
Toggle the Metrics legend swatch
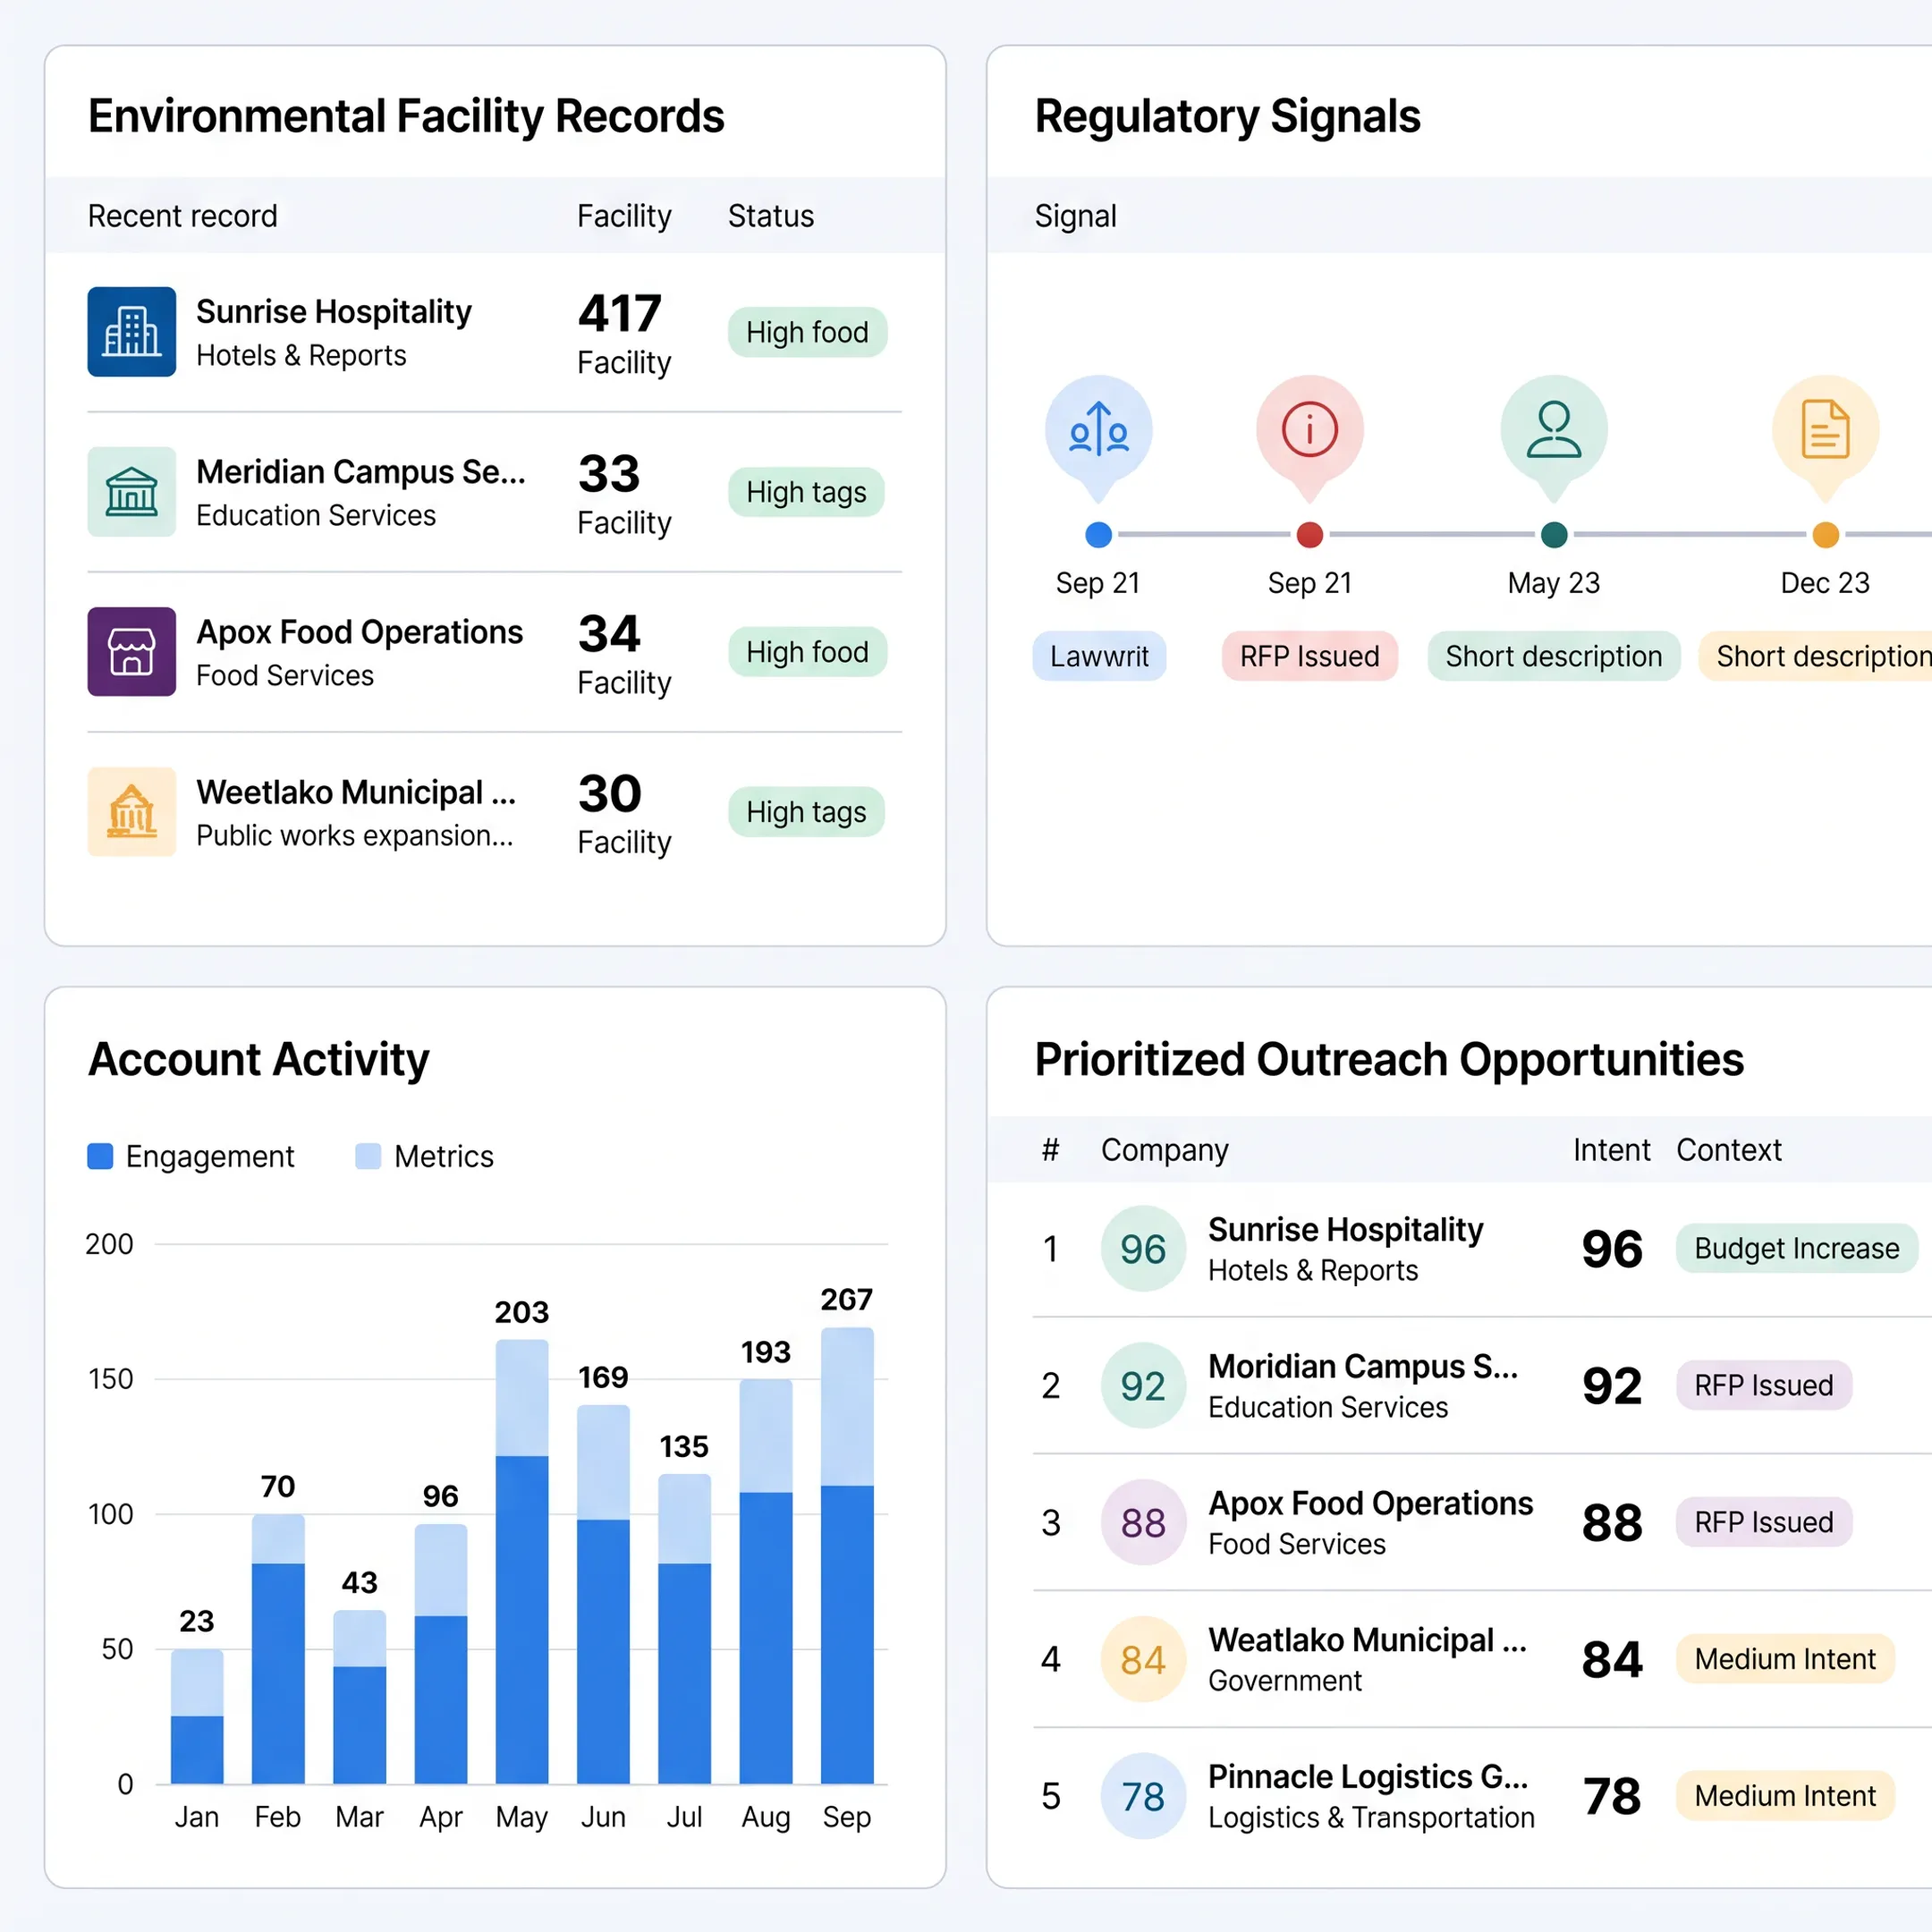tap(368, 1156)
